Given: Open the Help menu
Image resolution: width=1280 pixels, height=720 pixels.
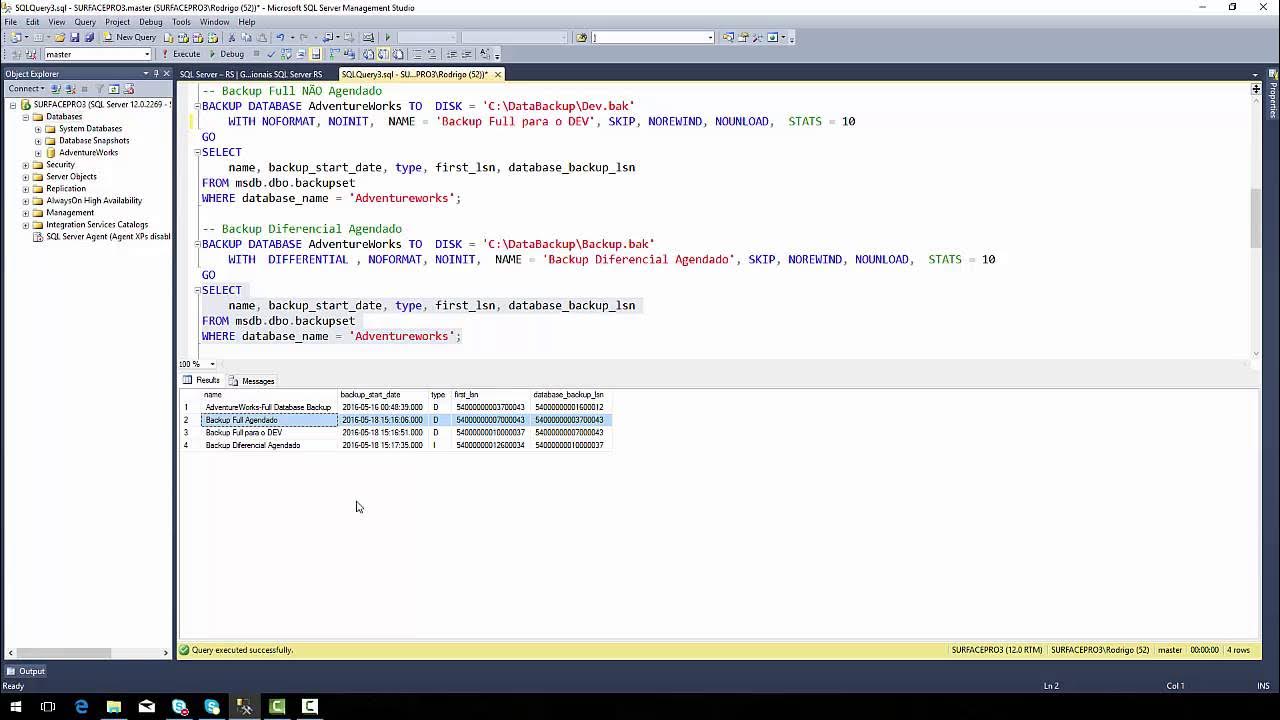Looking at the screenshot, I should [x=247, y=22].
